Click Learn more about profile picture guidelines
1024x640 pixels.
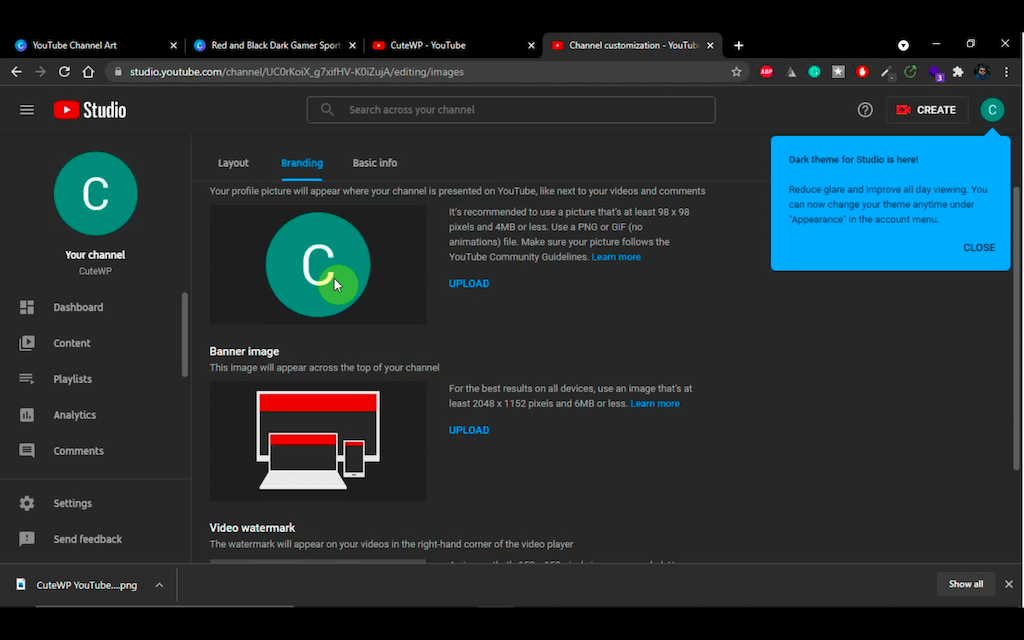pyautogui.click(x=616, y=257)
